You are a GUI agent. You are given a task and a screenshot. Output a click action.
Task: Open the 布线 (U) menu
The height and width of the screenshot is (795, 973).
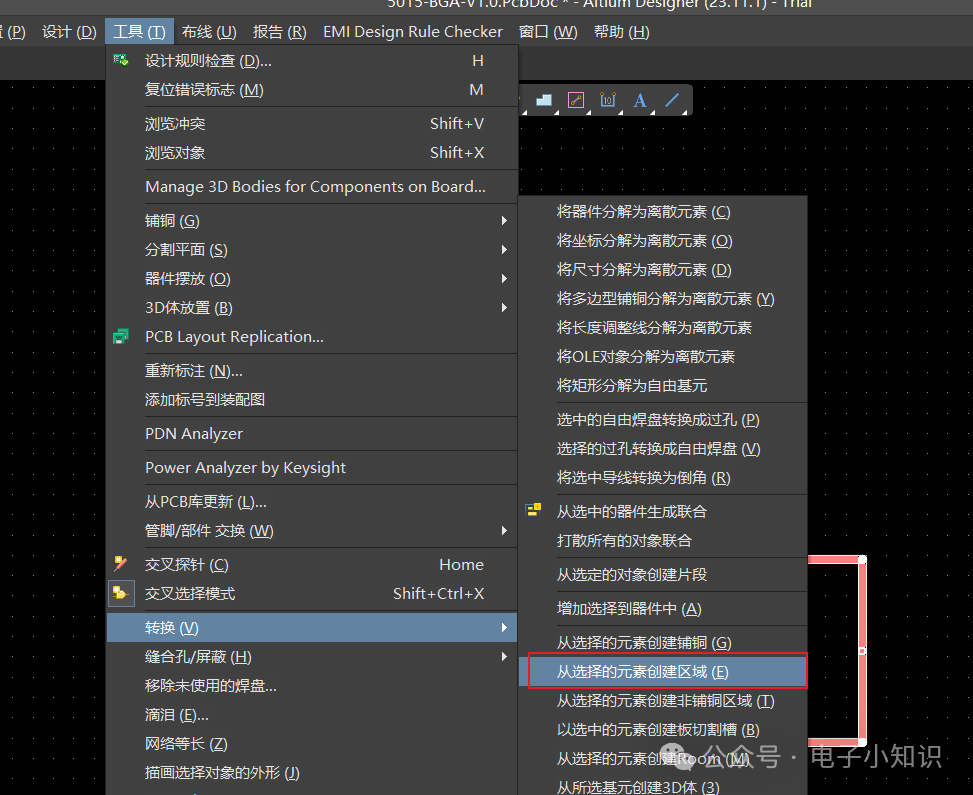pyautogui.click(x=209, y=32)
